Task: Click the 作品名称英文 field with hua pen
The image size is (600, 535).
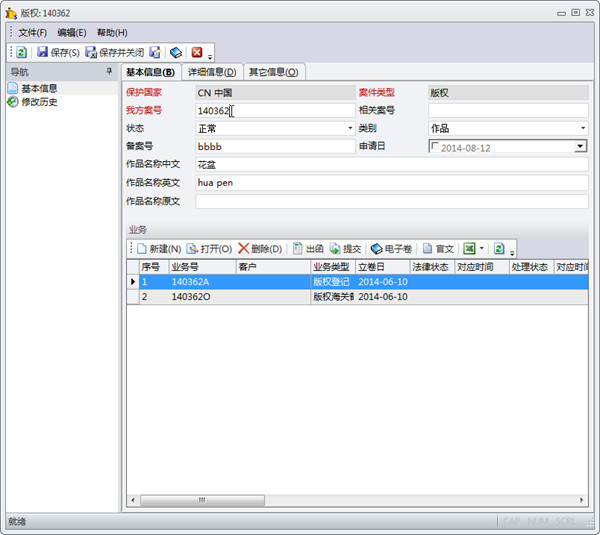Action: (392, 183)
